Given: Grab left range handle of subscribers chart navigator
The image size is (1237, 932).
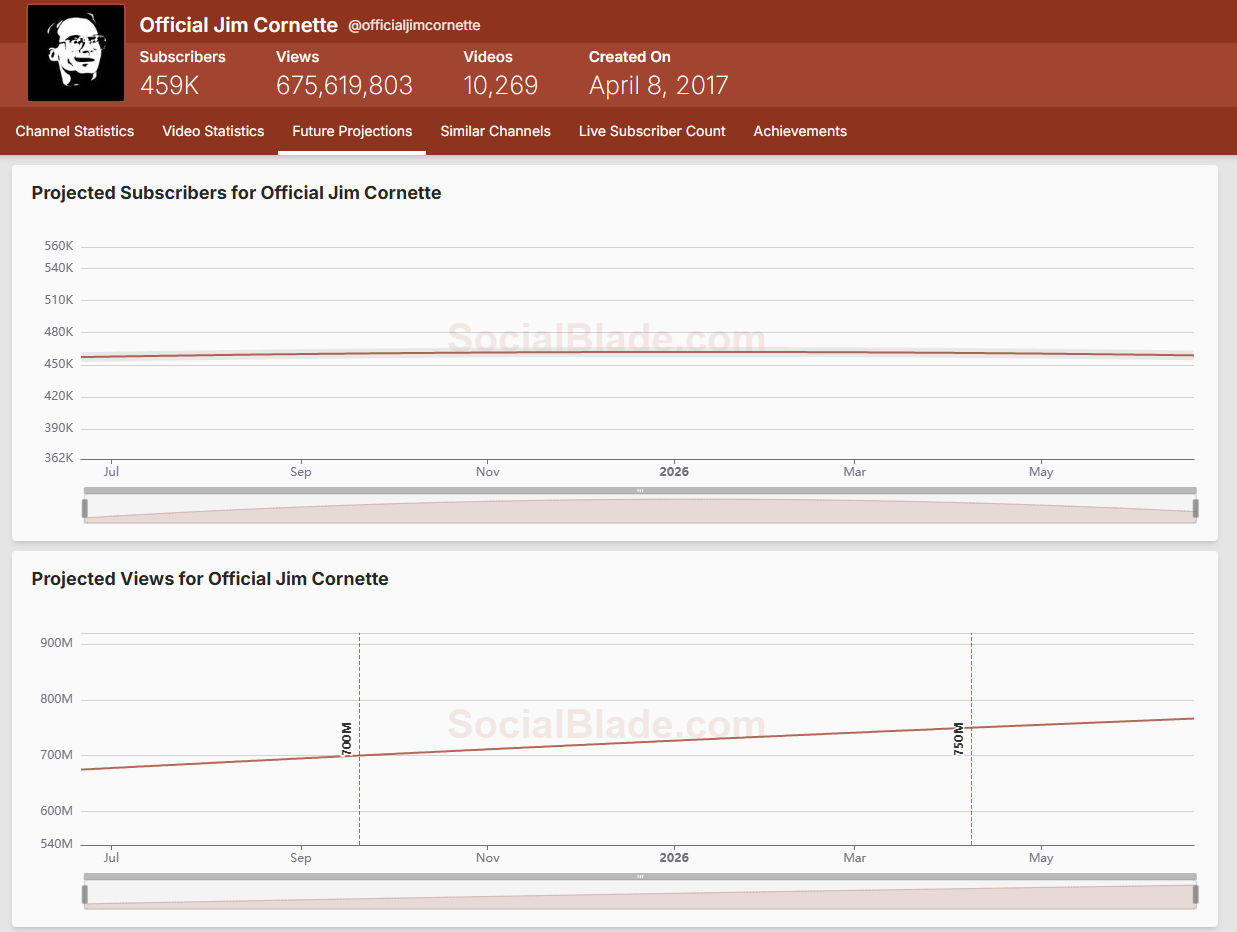Looking at the screenshot, I should click(85, 509).
